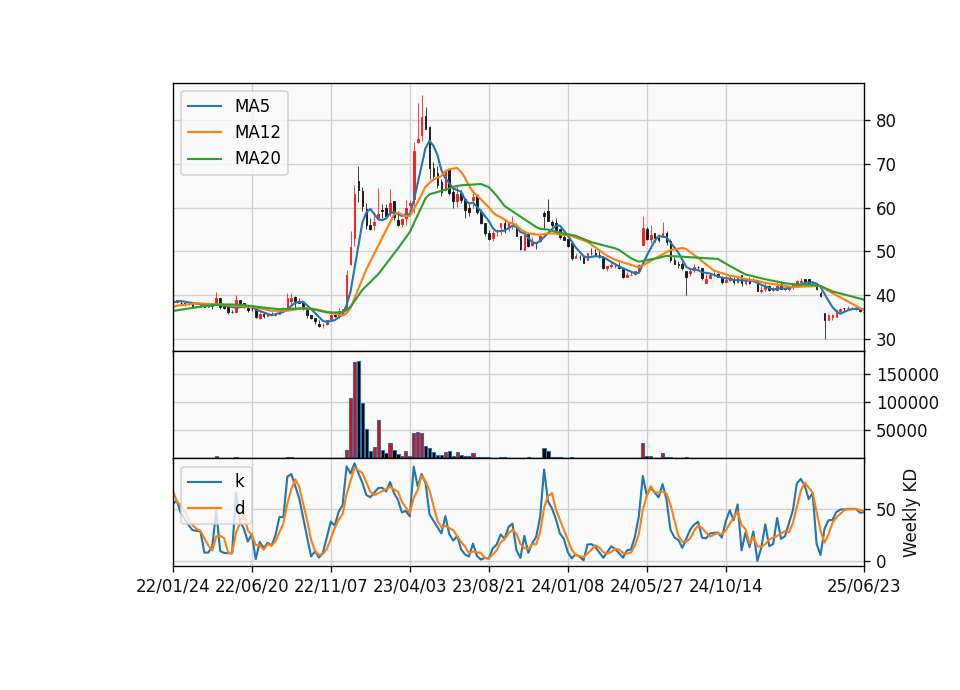Click the d legend label

(x=240, y=508)
